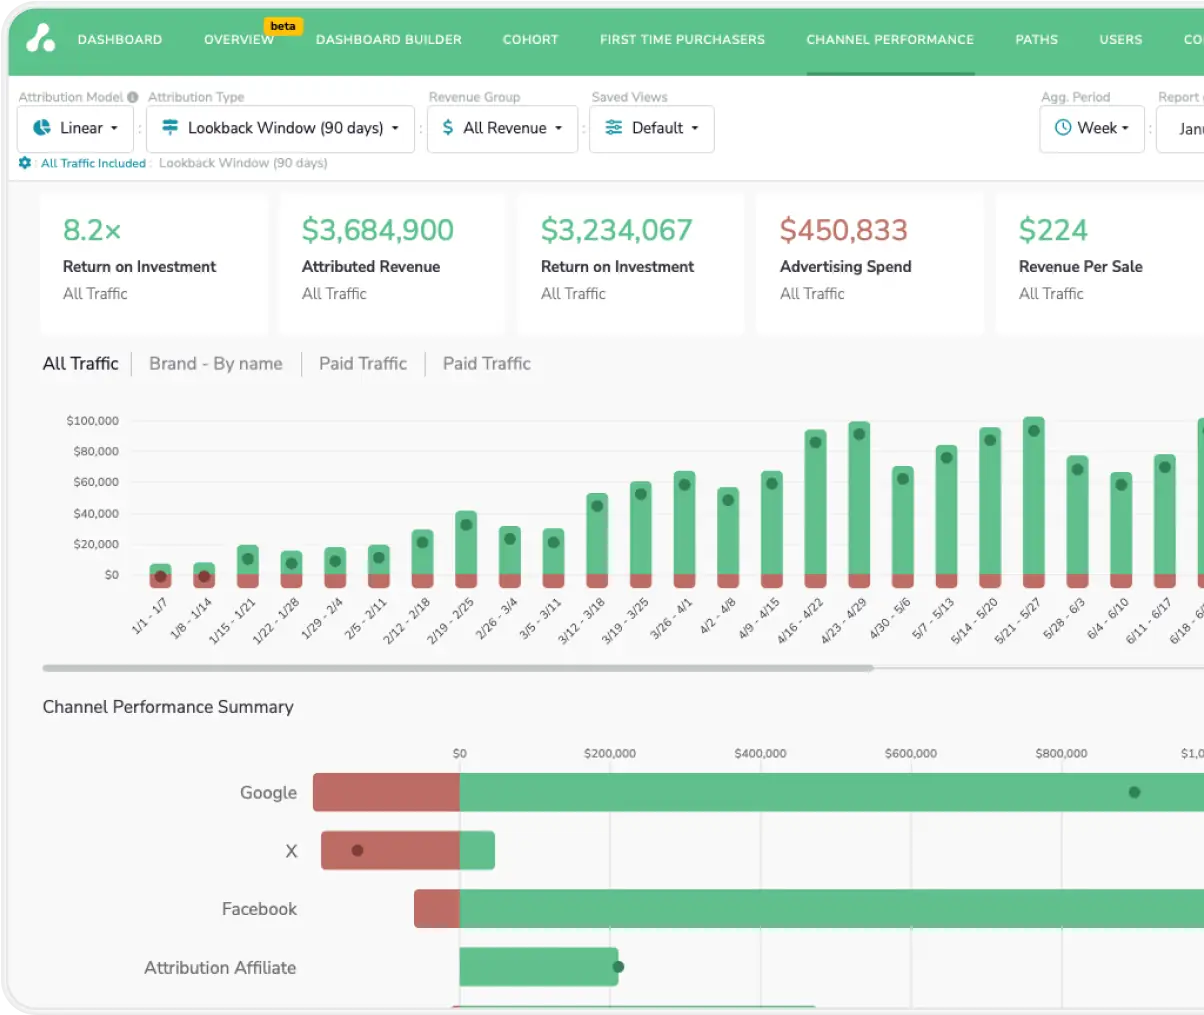Open the Linear attribution model dropdown
The height and width of the screenshot is (1015, 1204).
[76, 129]
